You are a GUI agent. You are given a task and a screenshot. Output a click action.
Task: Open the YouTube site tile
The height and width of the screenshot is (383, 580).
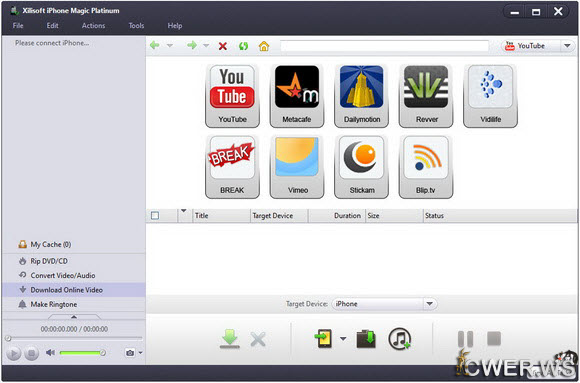[x=232, y=96]
